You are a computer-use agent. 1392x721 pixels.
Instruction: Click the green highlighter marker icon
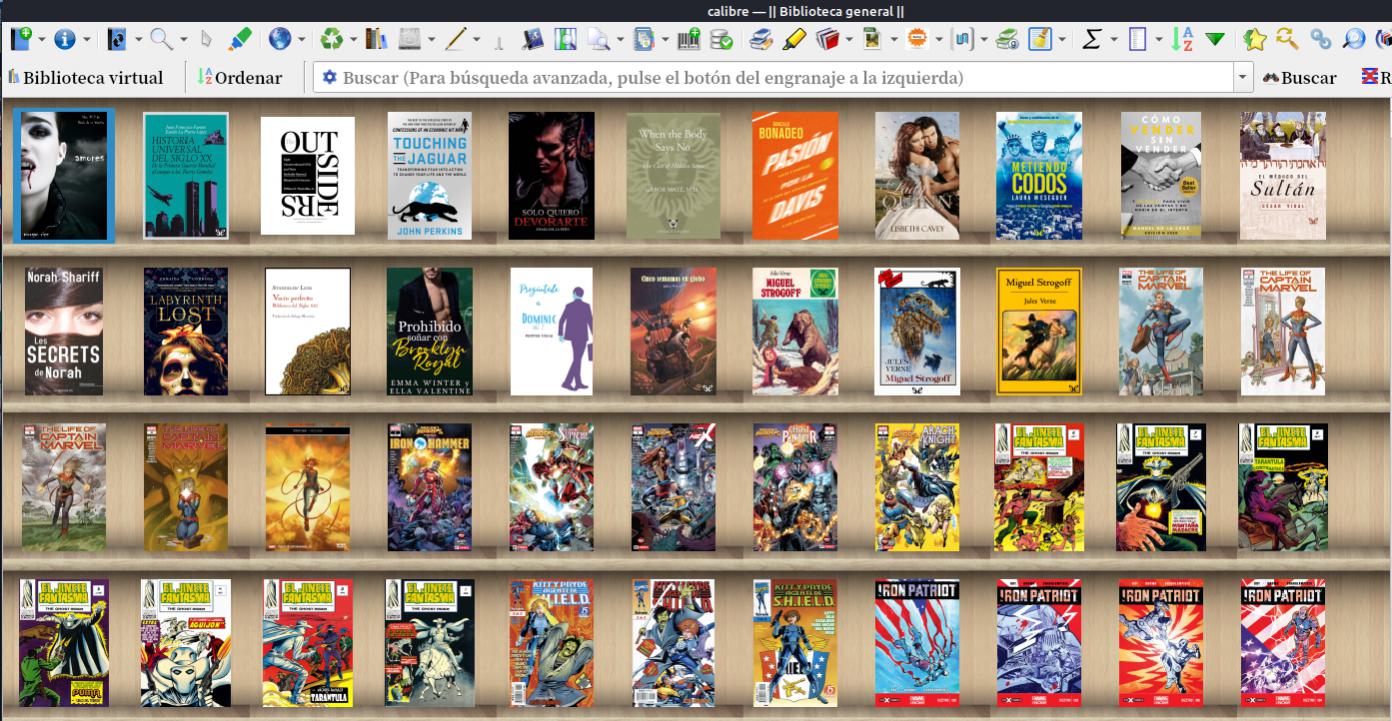tap(240, 39)
